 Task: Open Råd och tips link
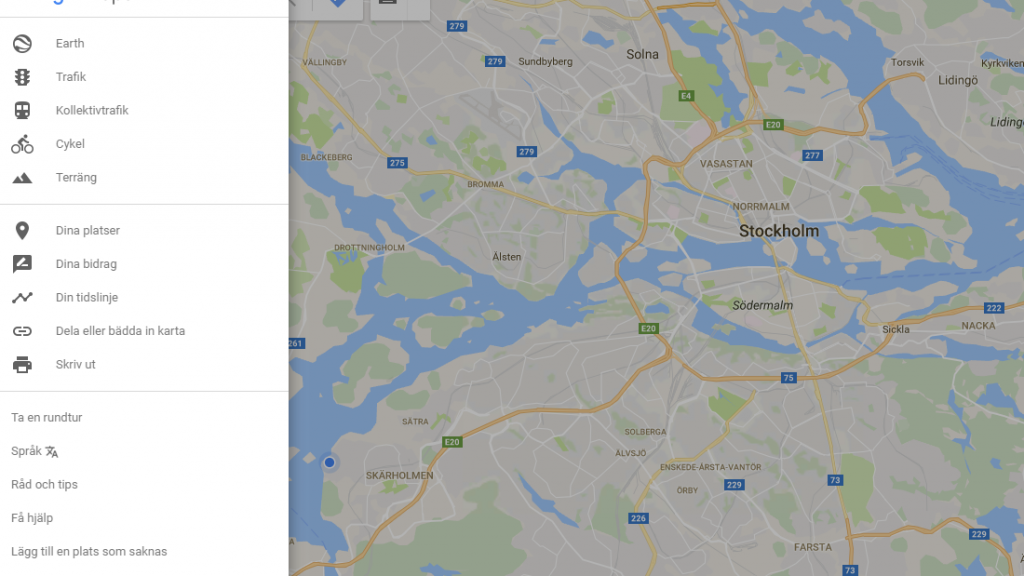(x=44, y=485)
